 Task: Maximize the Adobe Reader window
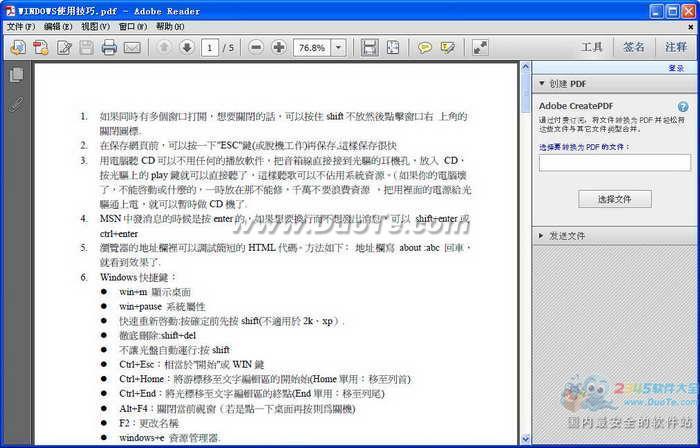point(673,11)
